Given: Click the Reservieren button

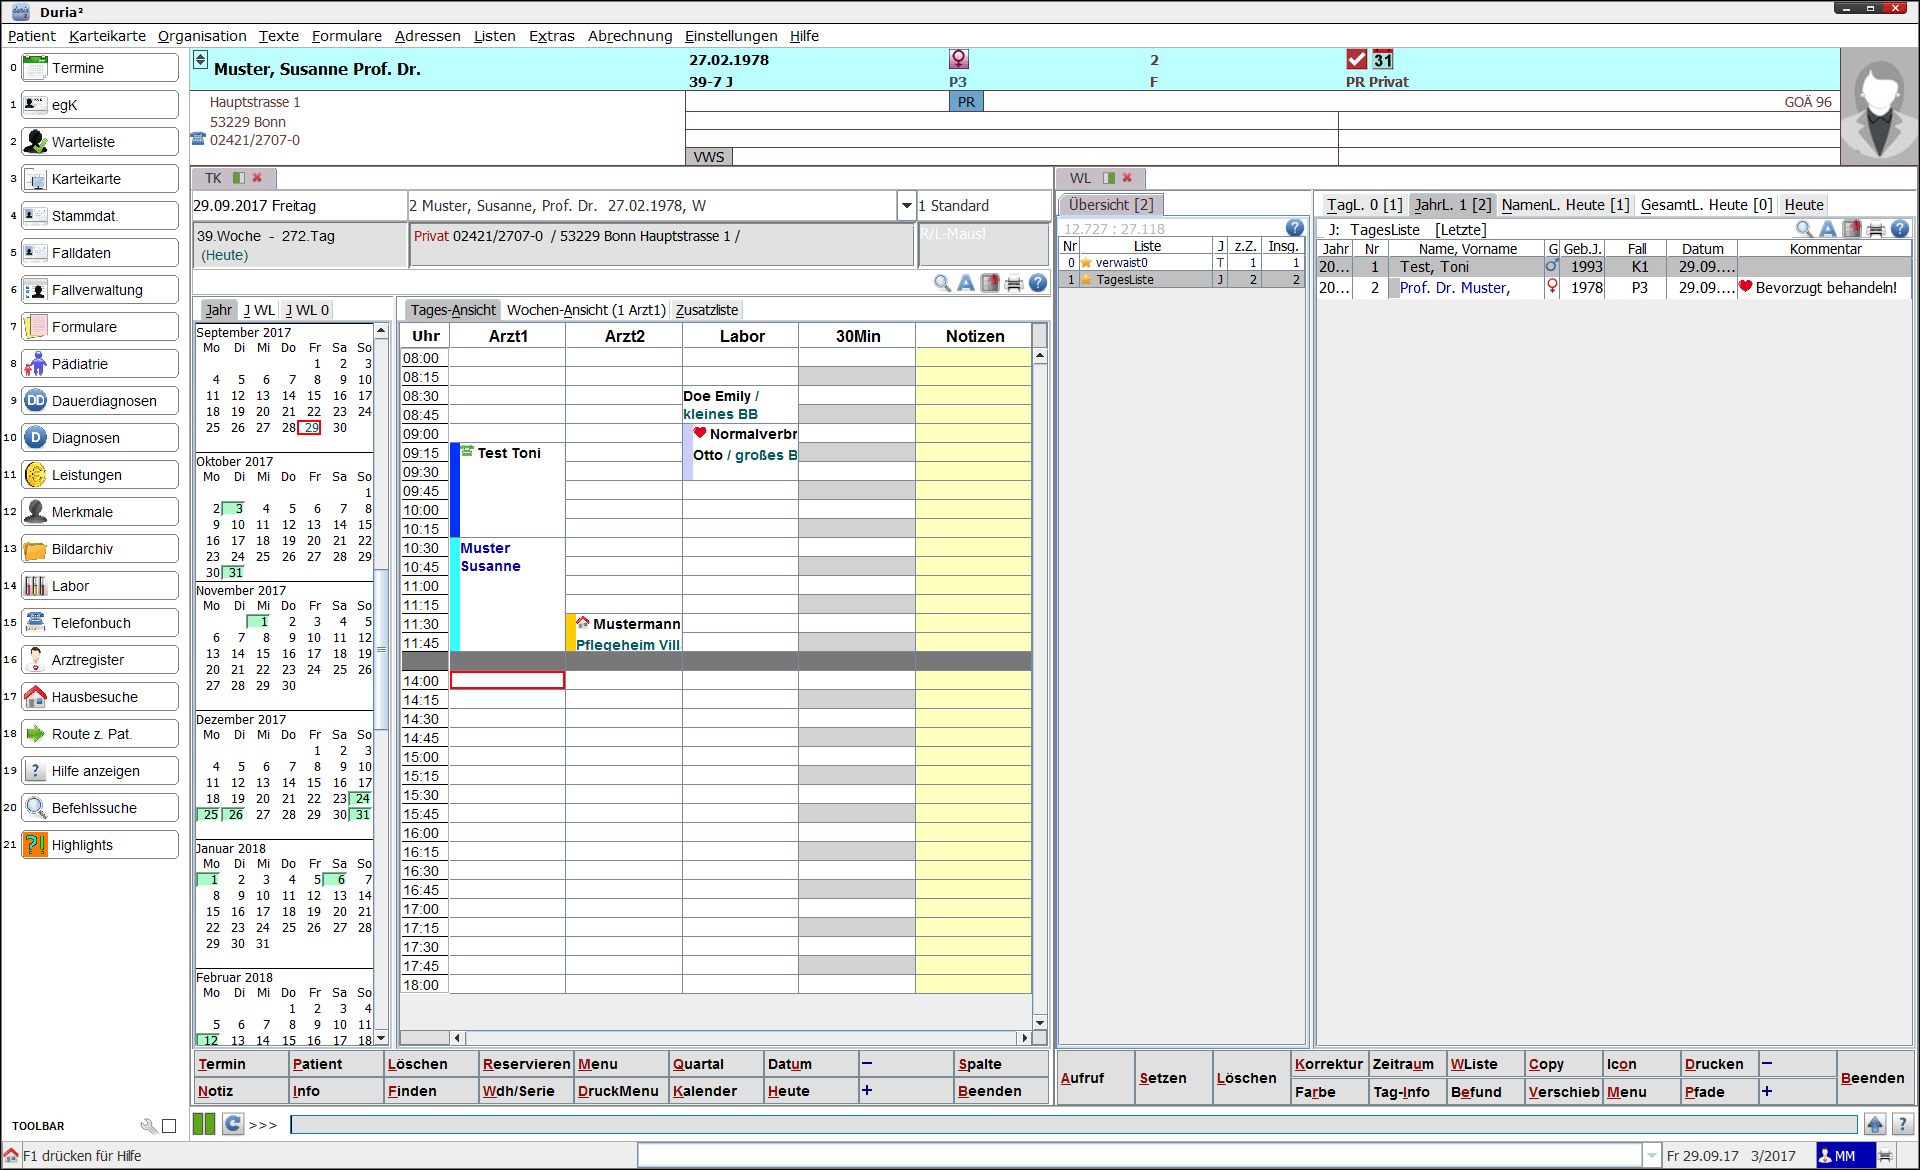Looking at the screenshot, I should tap(525, 1064).
